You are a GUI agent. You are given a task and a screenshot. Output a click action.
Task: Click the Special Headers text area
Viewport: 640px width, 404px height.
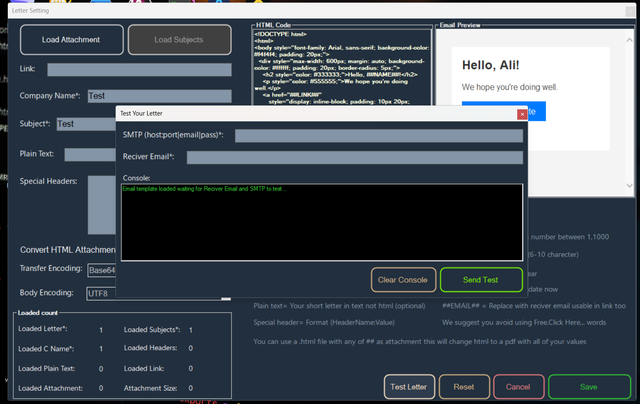click(101, 205)
